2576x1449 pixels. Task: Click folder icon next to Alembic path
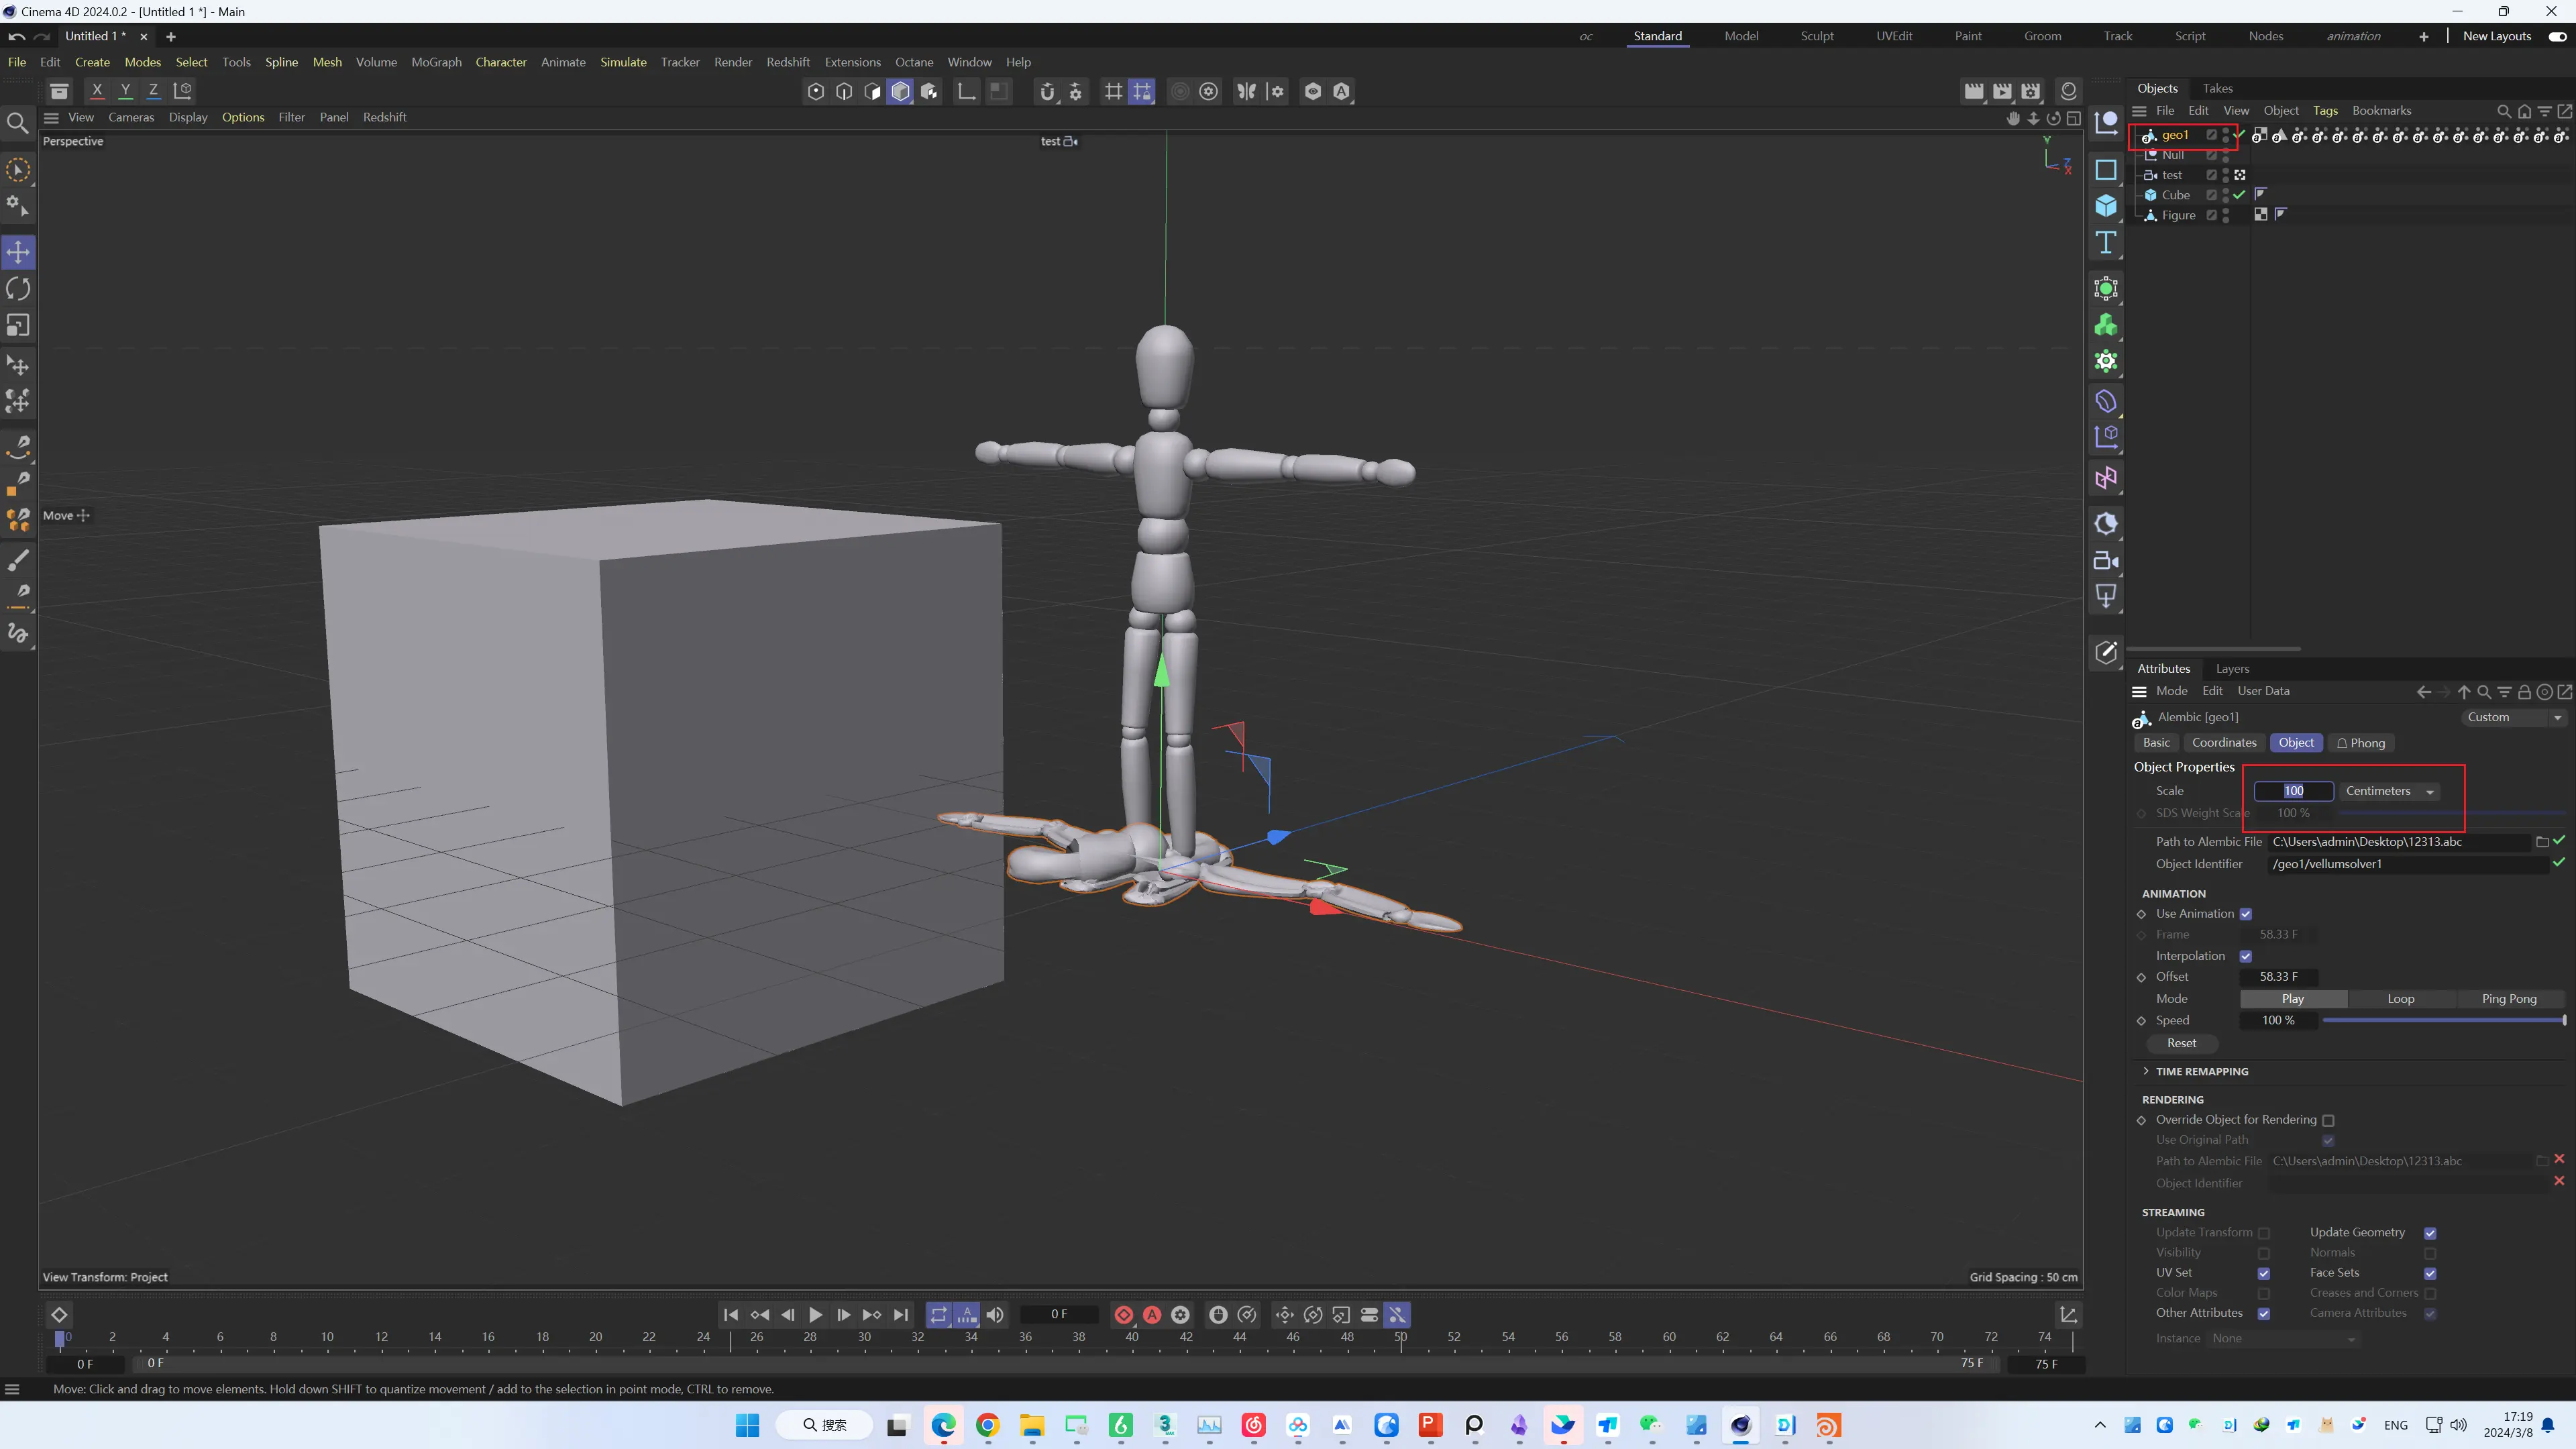click(x=2542, y=842)
